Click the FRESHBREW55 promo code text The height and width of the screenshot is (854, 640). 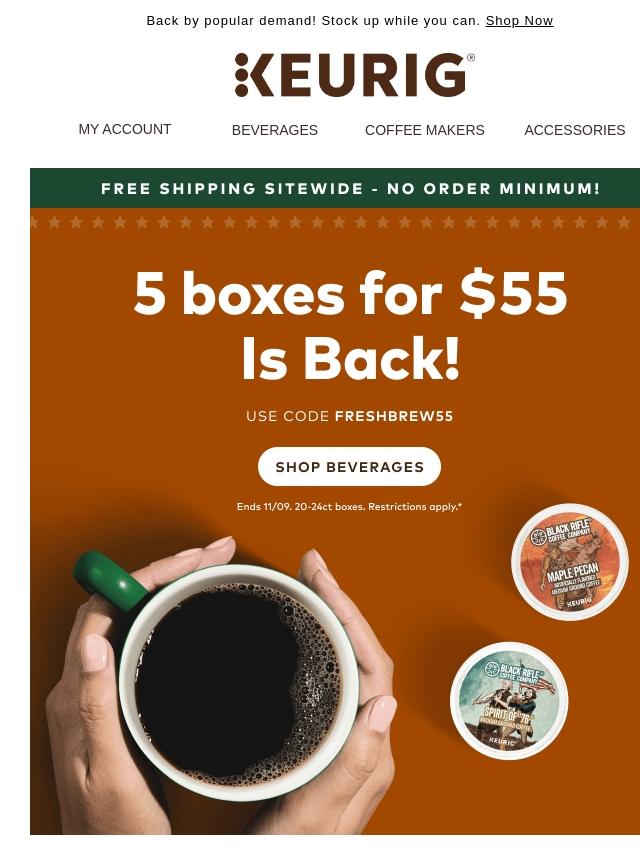(x=394, y=417)
